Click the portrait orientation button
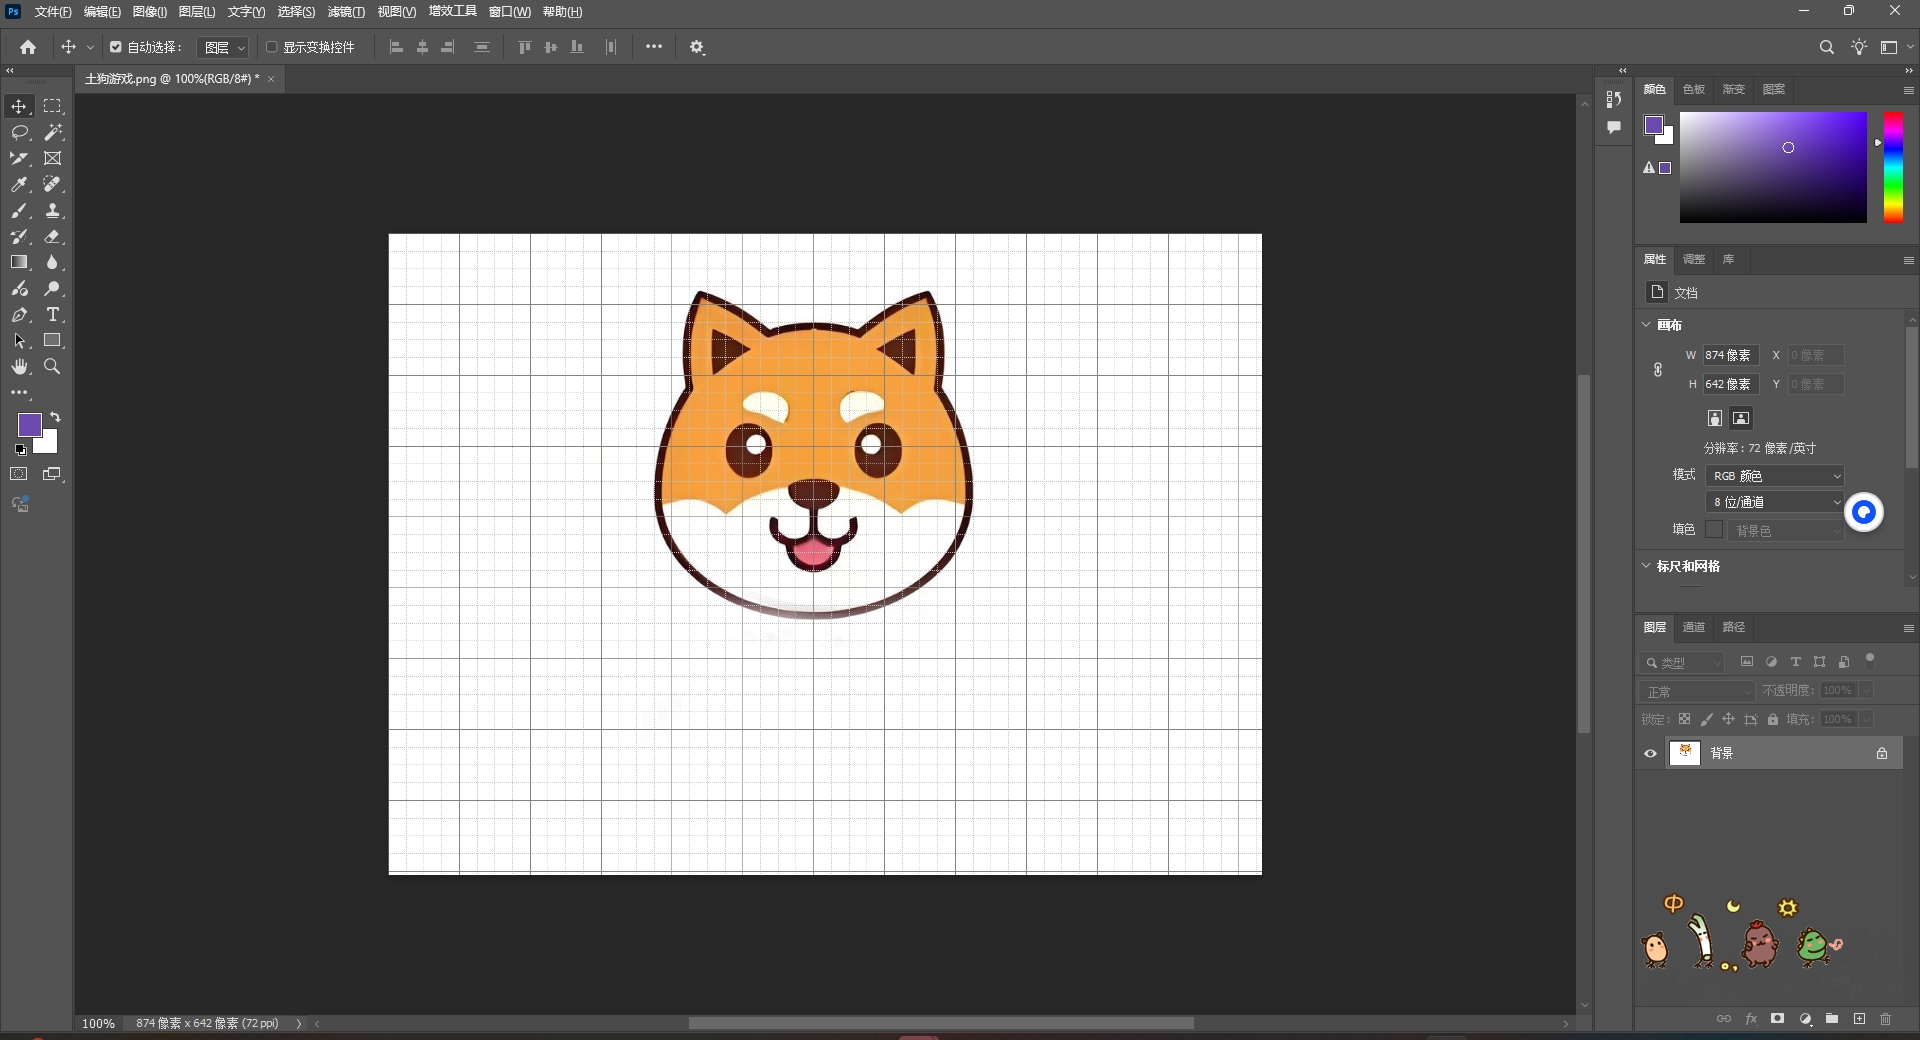The height and width of the screenshot is (1040, 1920). 1715,418
